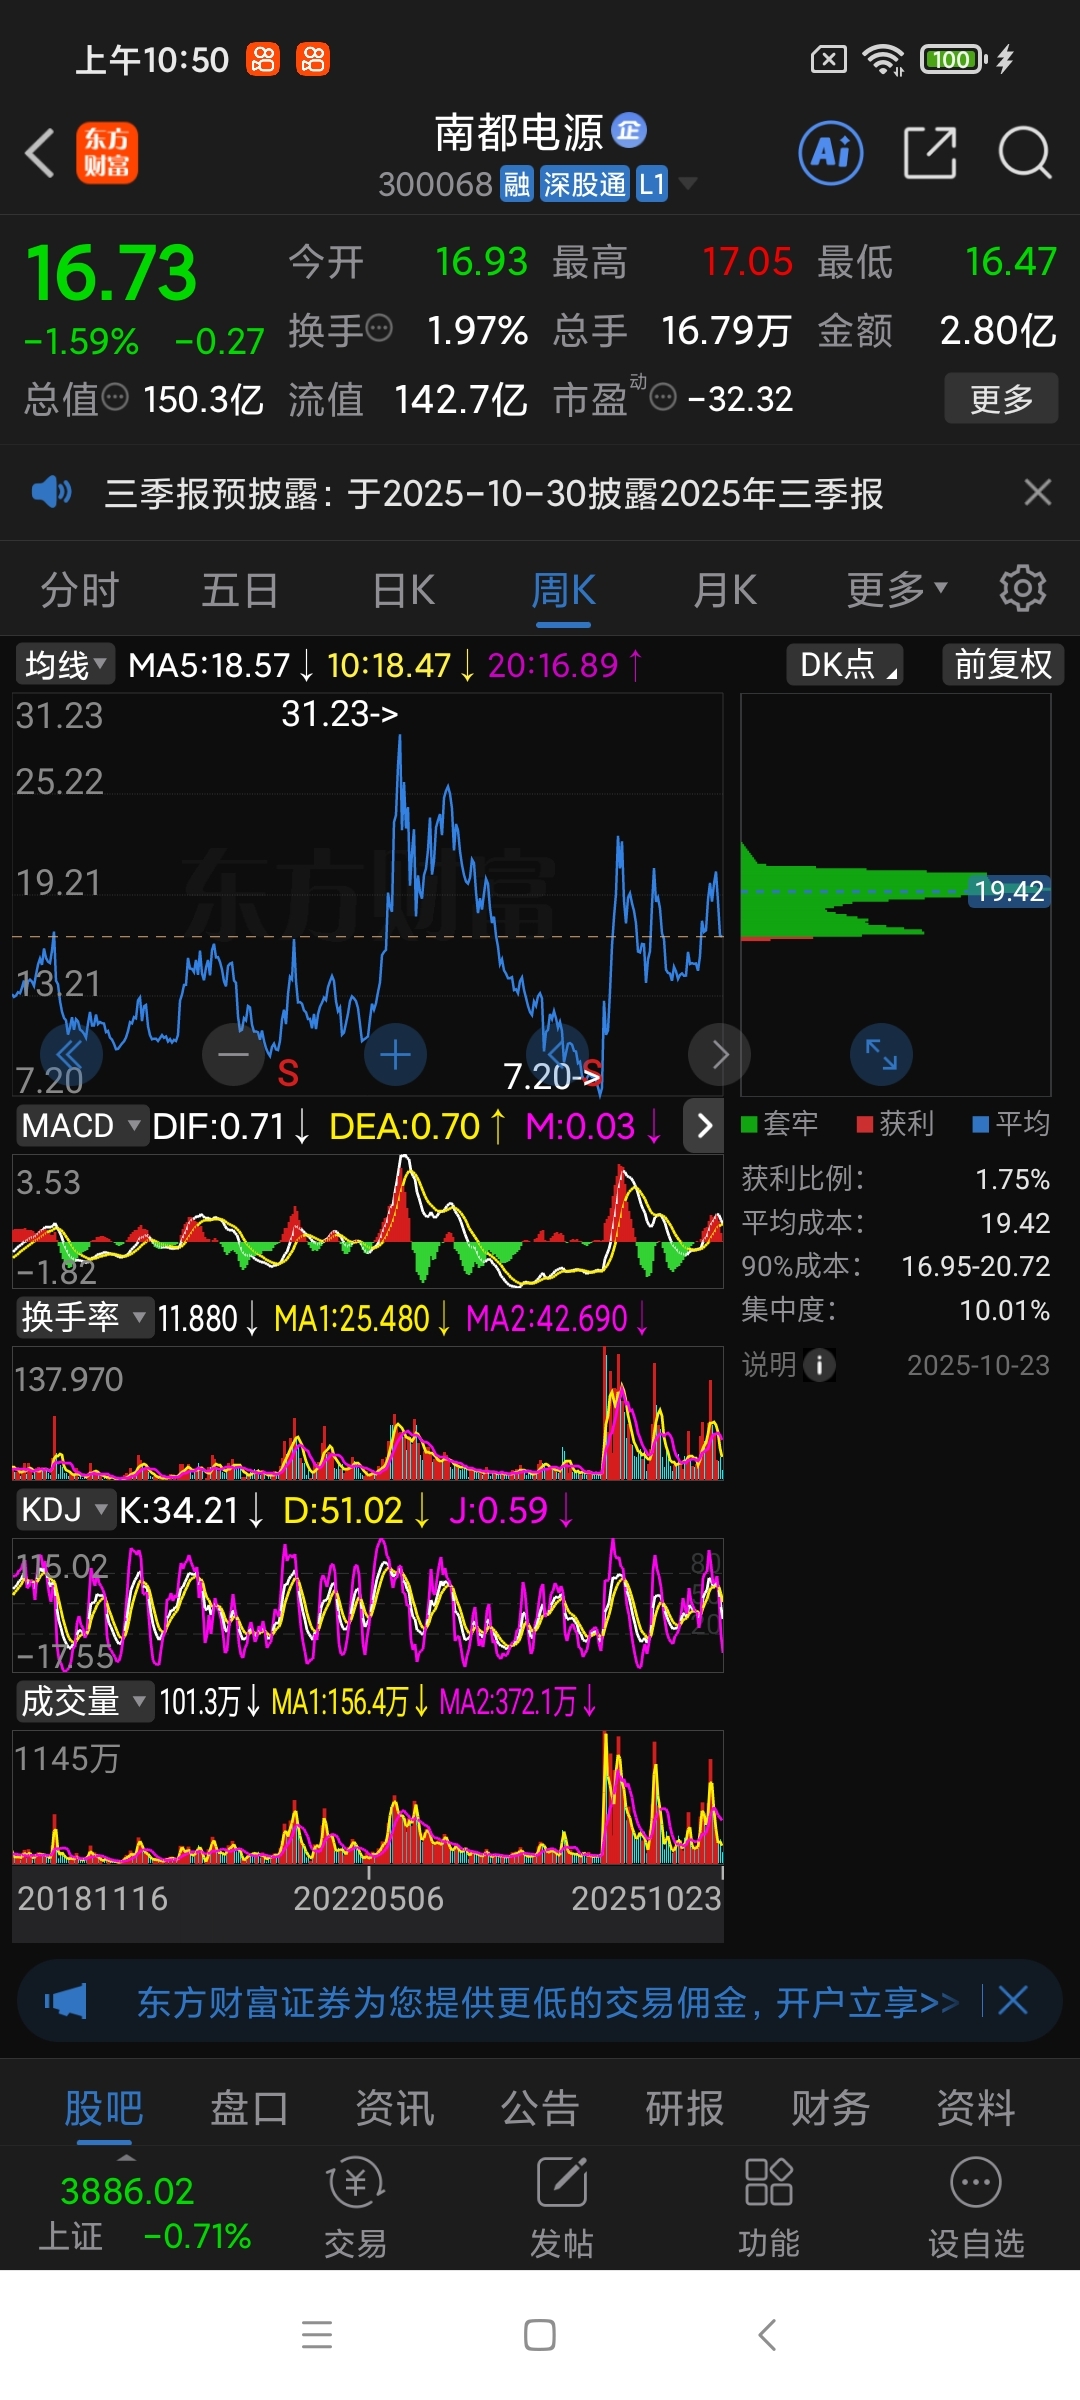Expand the chip distribution panel
This screenshot has height=2400, width=1080.
881,1054
